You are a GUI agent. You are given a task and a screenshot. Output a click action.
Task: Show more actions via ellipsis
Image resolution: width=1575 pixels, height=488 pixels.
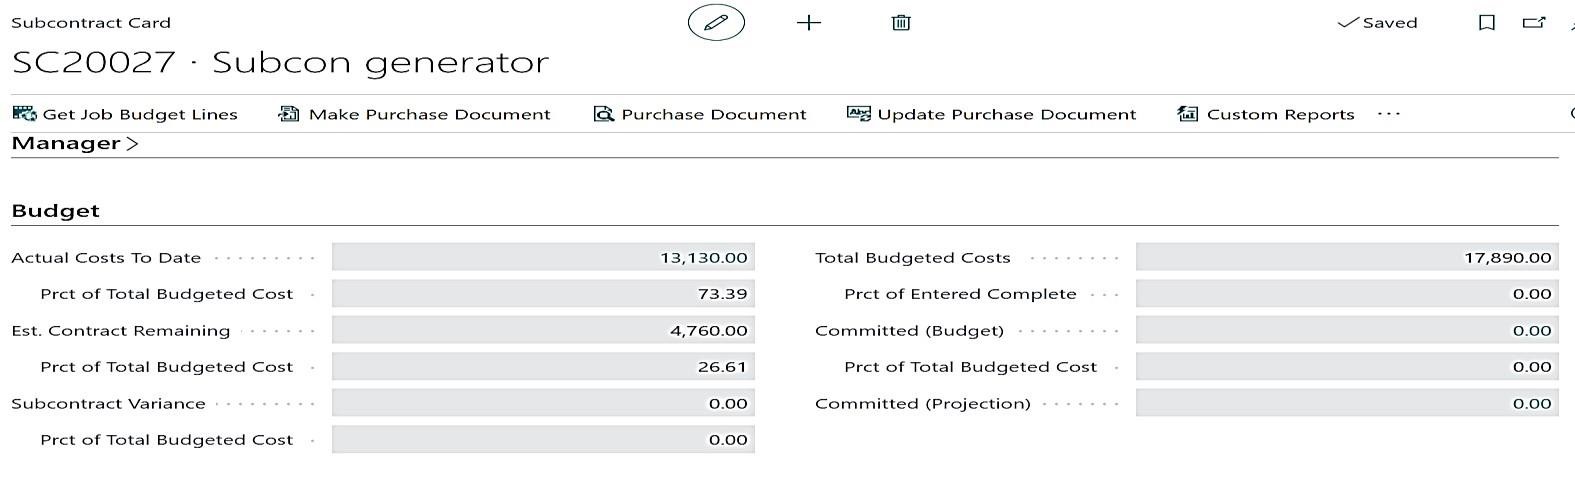1388,114
